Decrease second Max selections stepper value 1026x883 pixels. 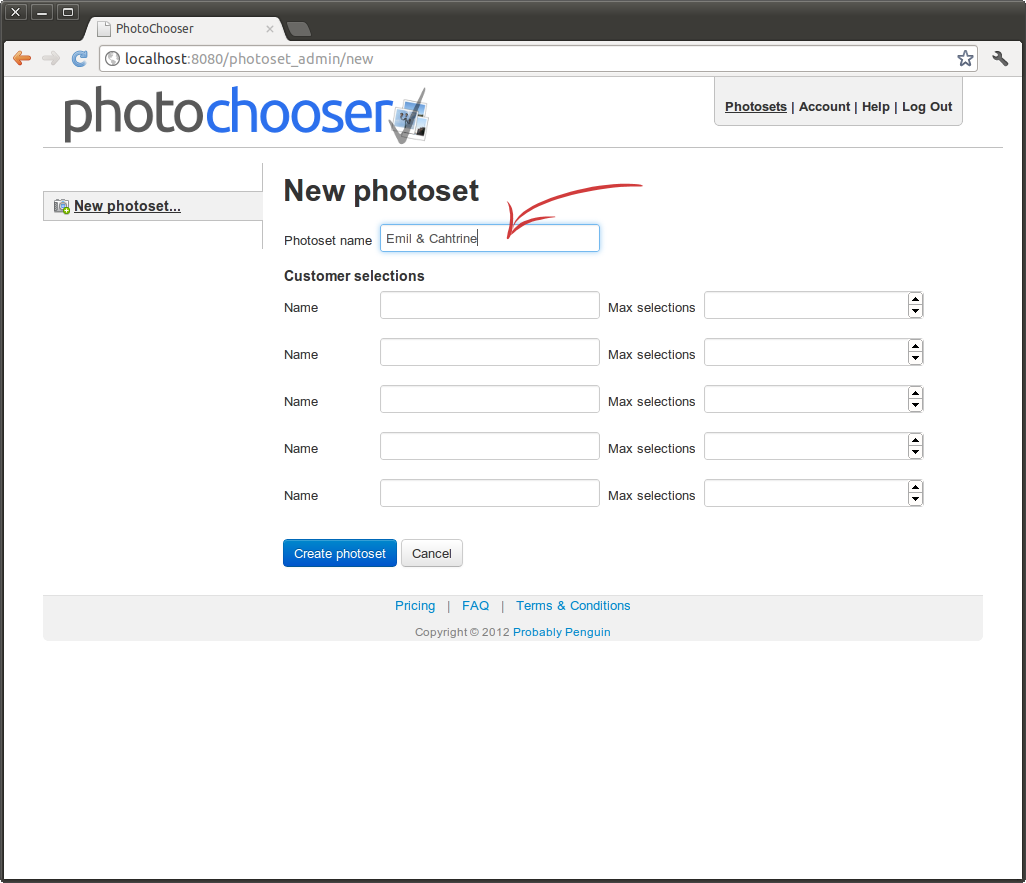tap(915, 358)
